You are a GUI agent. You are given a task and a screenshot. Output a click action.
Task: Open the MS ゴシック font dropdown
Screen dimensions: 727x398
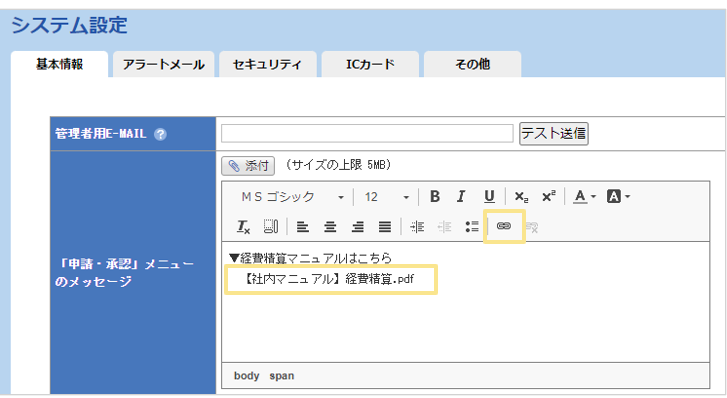coord(292,197)
